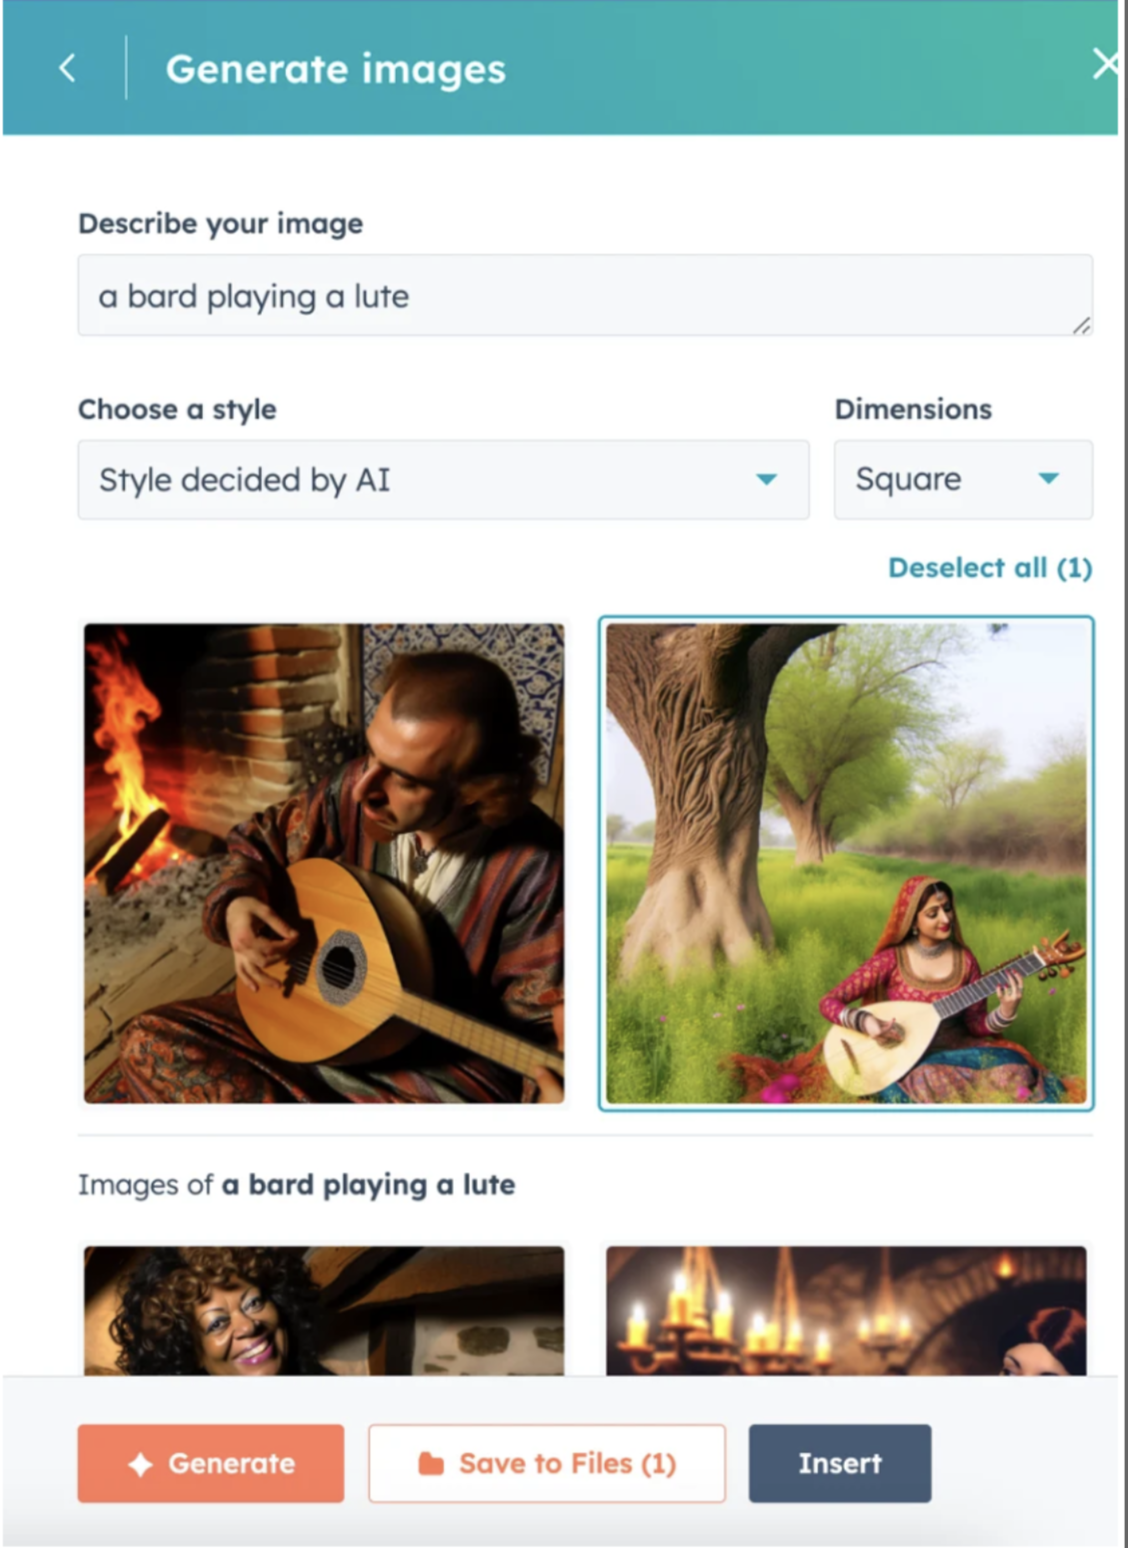Open the Style decided by AI combo box
The height and width of the screenshot is (1548, 1128).
[x=443, y=480]
